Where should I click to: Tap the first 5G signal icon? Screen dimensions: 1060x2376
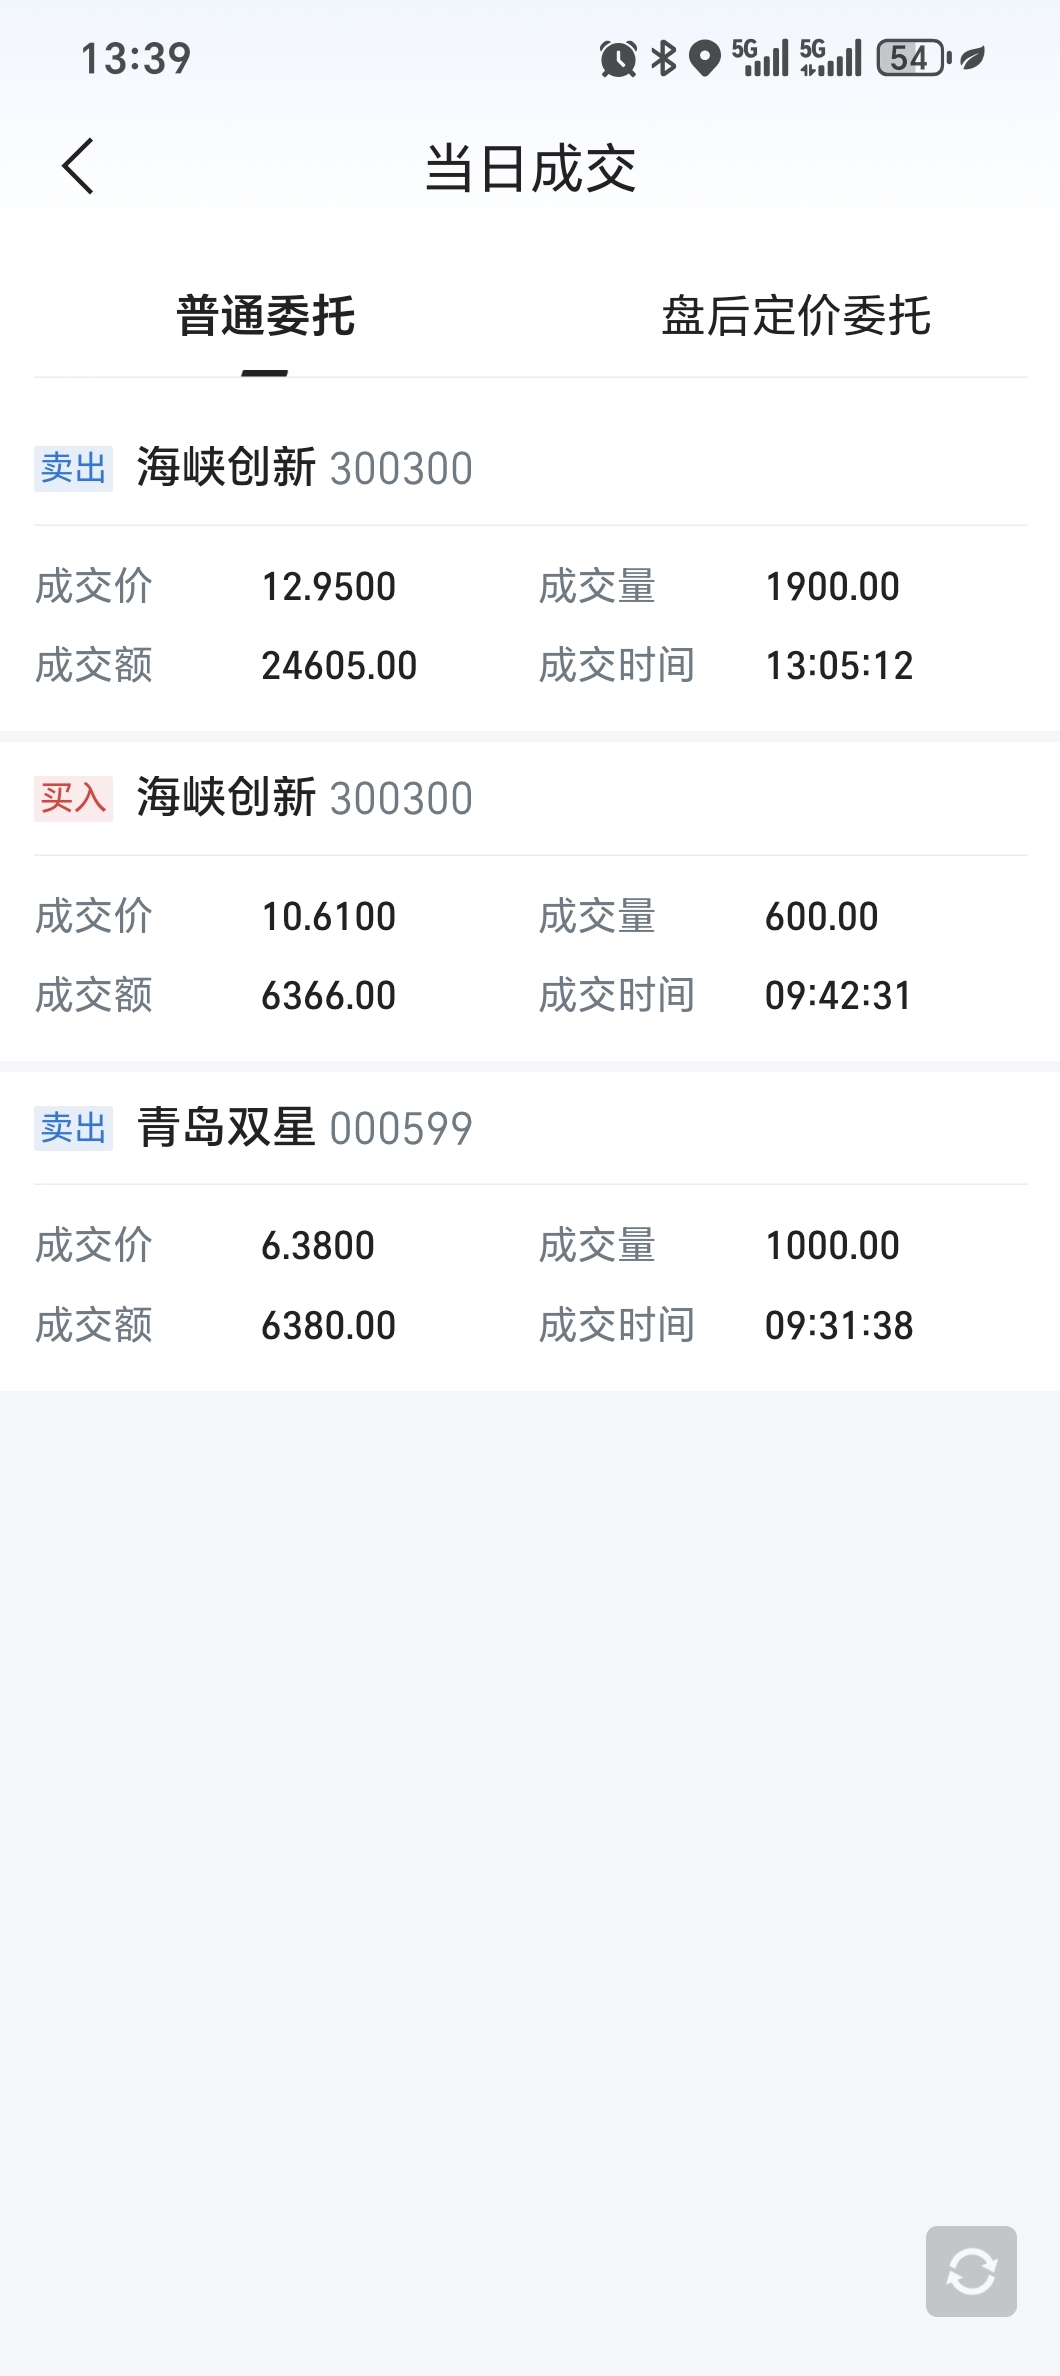pyautogui.click(x=760, y=58)
